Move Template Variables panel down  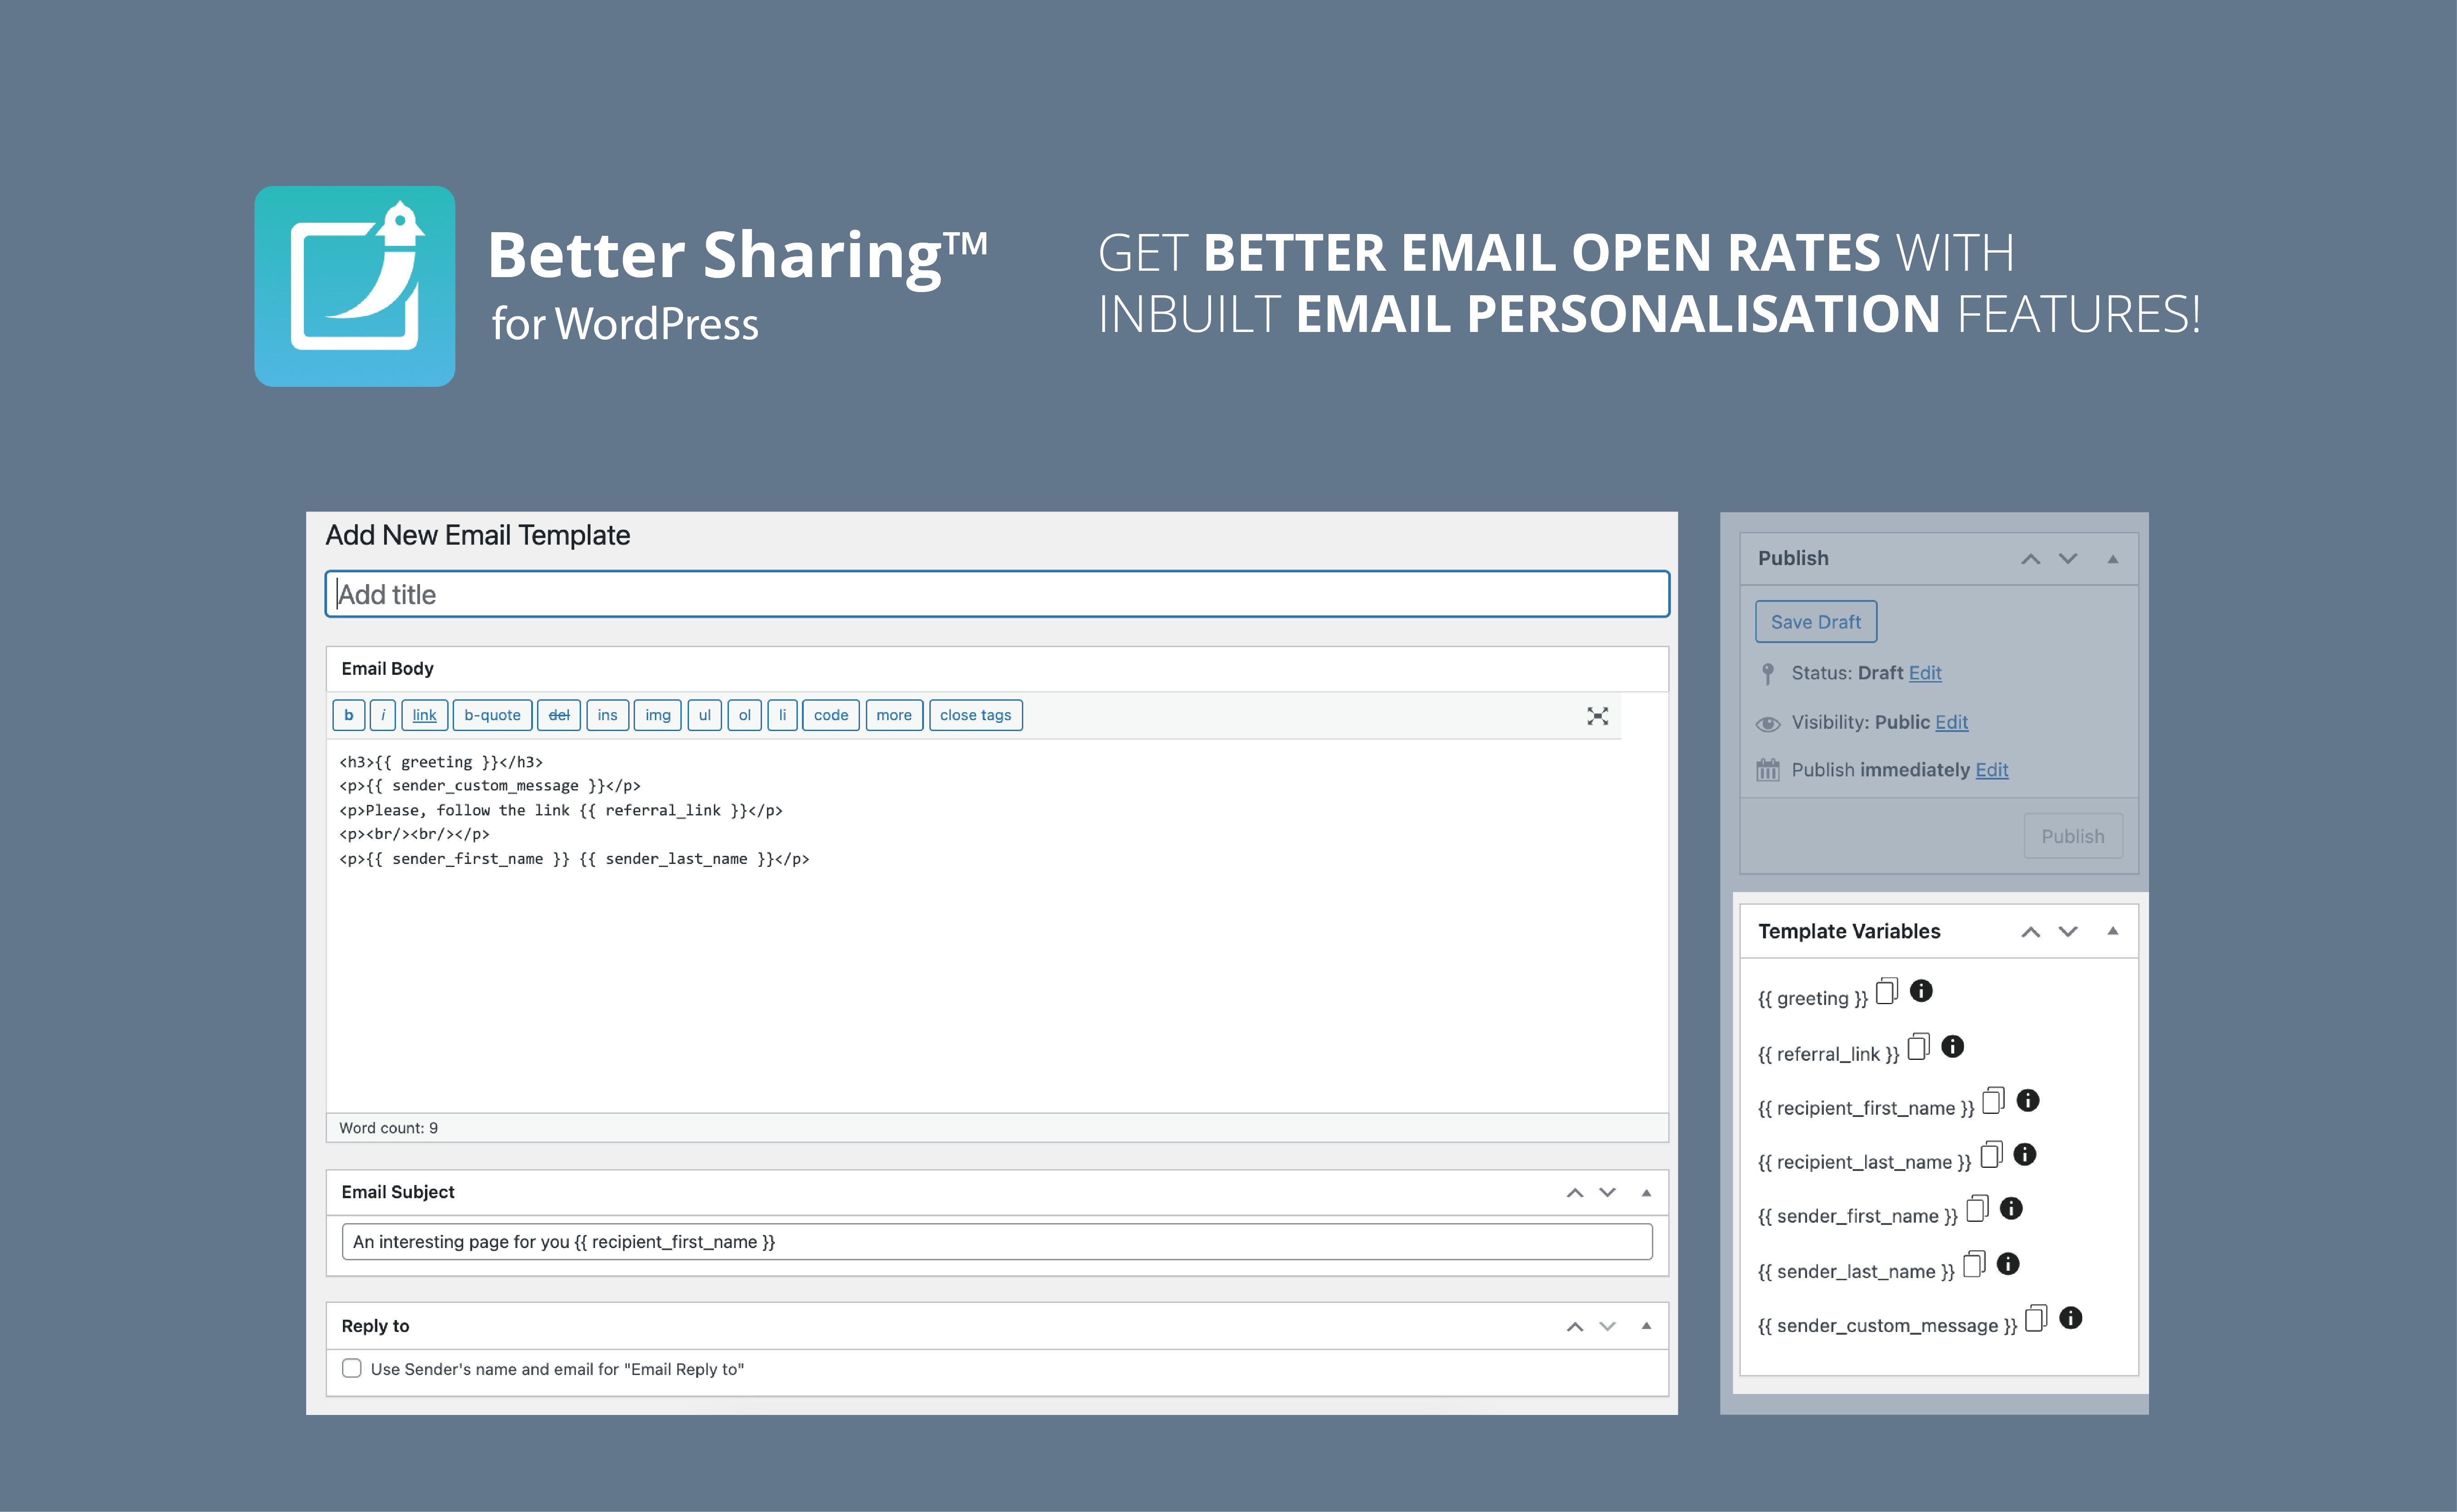2068,932
